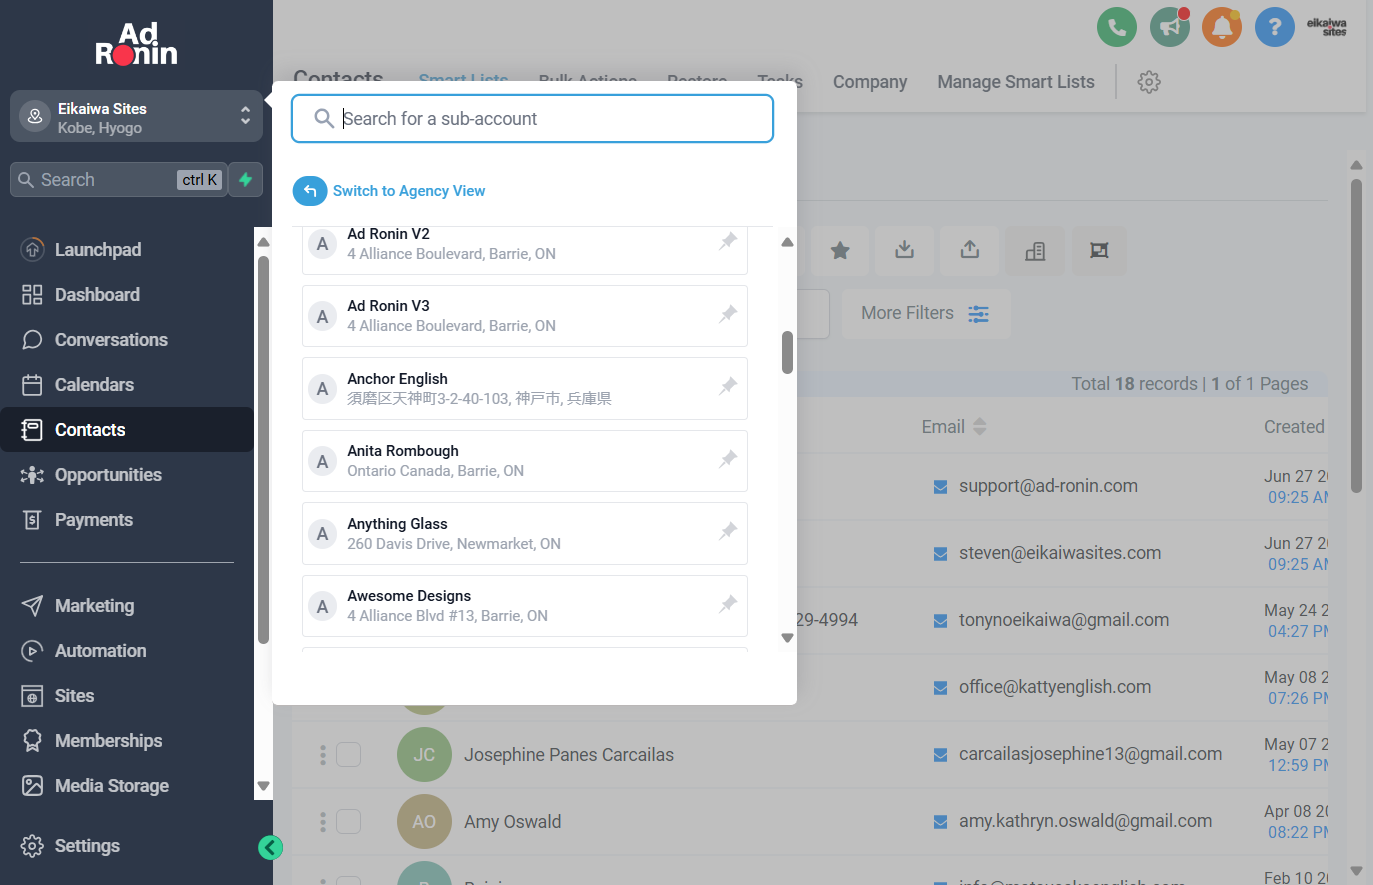Click the sidebar Search ctrl K box
The height and width of the screenshot is (885, 1373).
tap(118, 180)
